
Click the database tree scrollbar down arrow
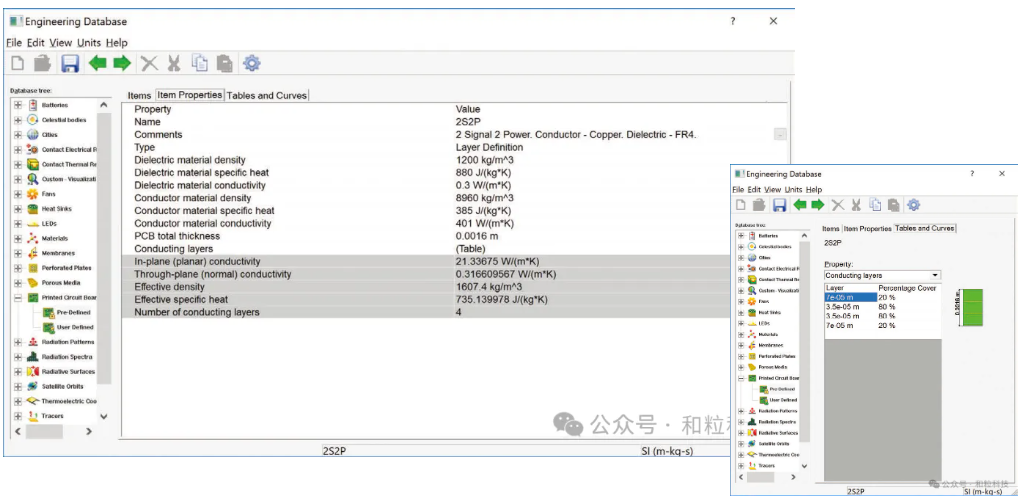[x=104, y=416]
